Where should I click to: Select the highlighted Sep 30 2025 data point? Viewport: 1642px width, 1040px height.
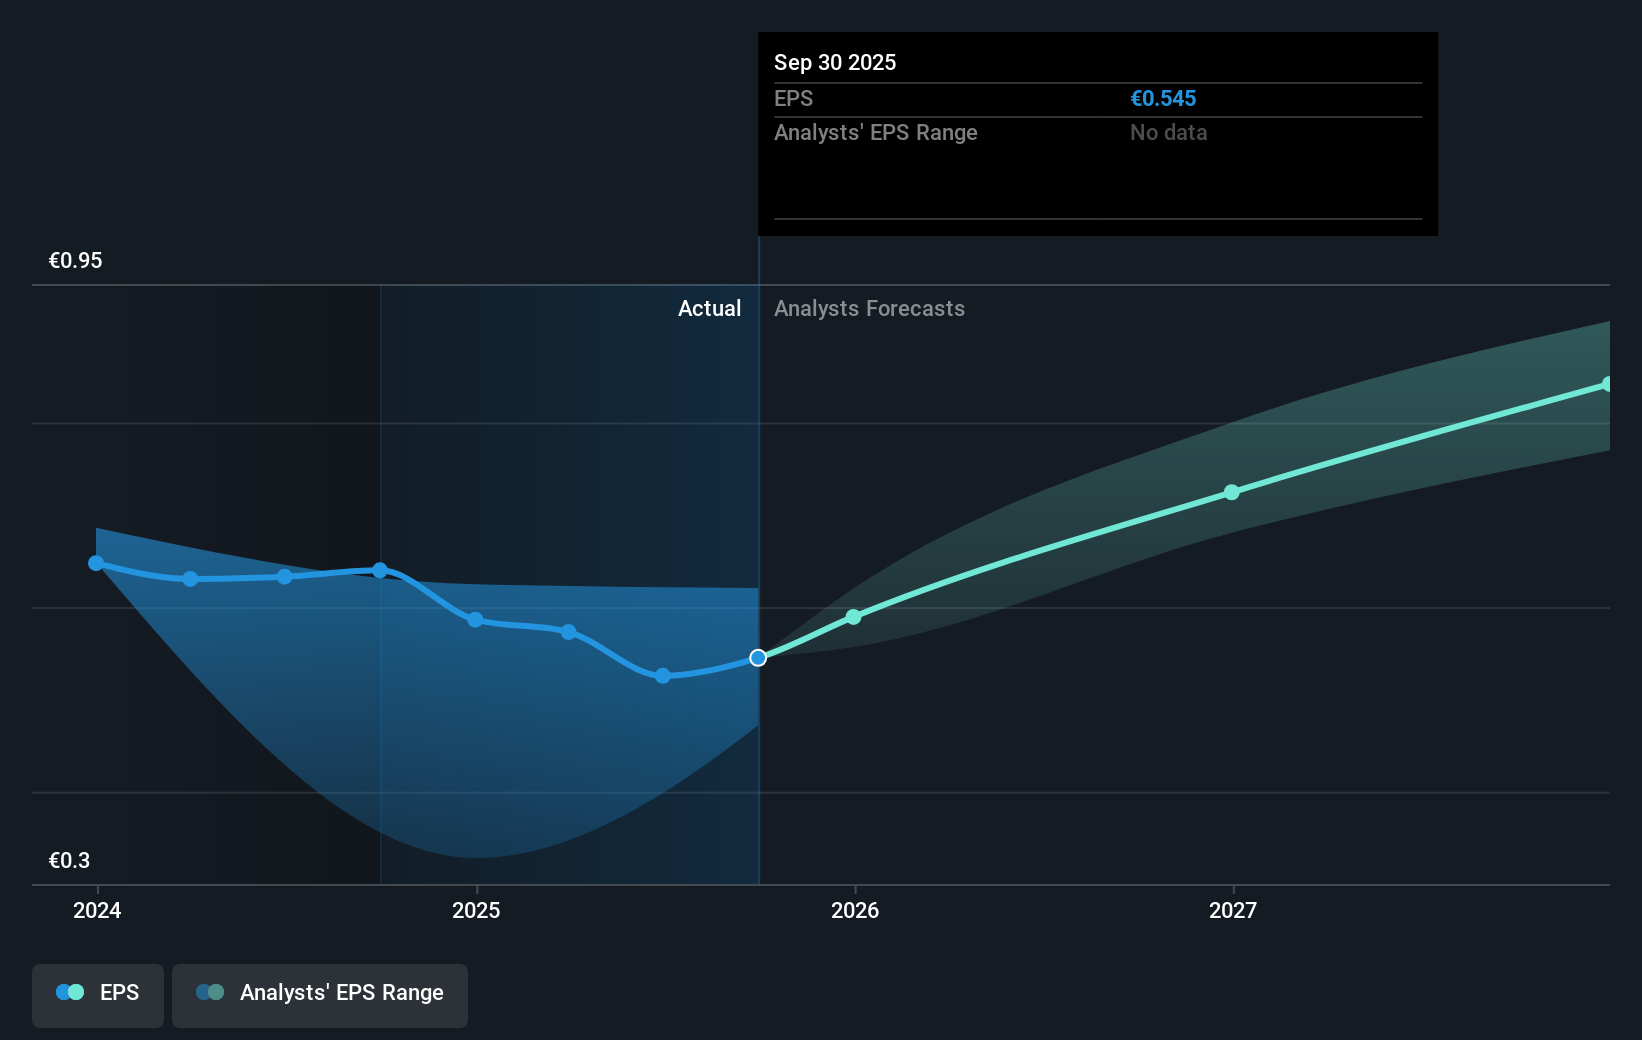point(758,657)
